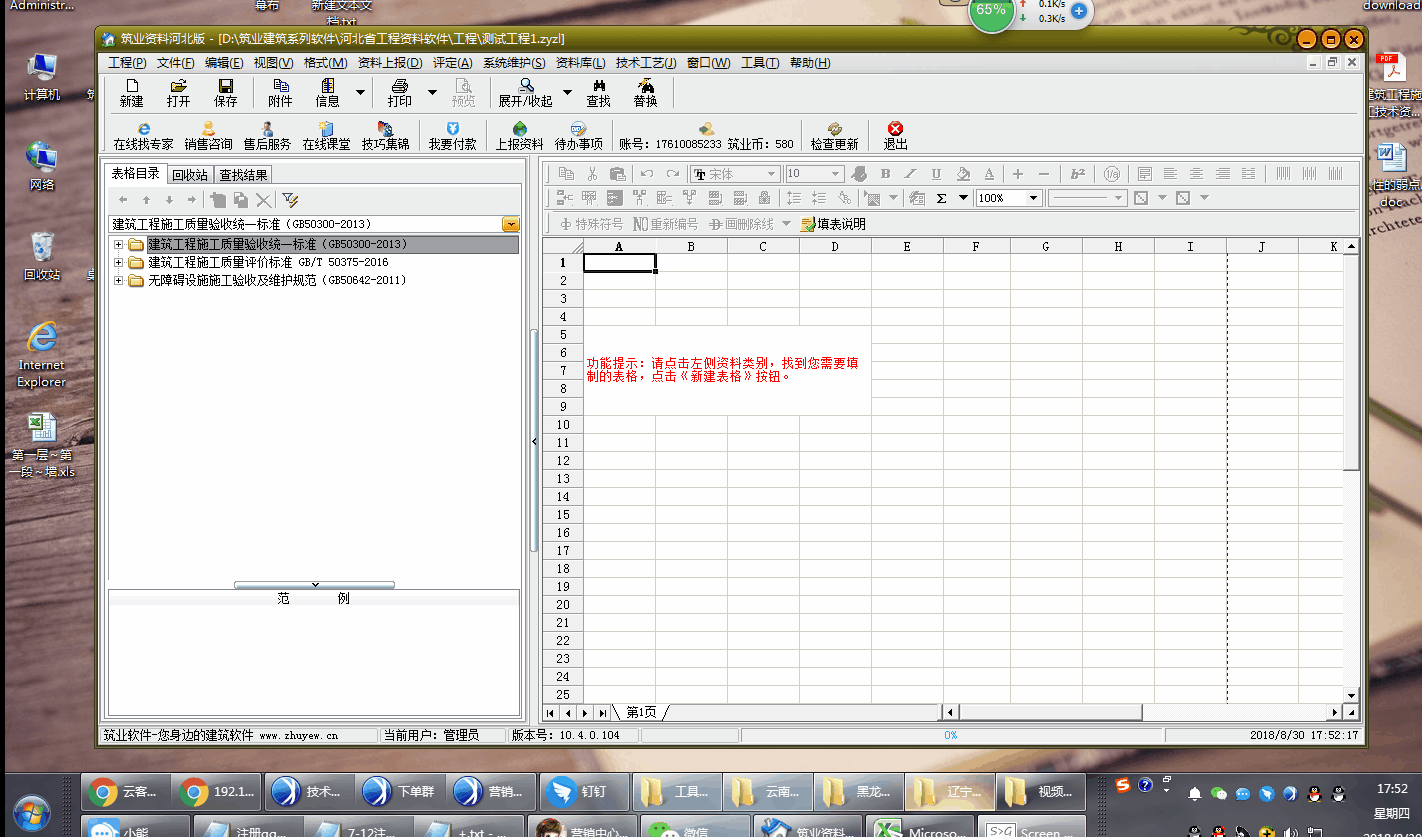Open 上报资料 report upload
1422x837 pixels.
click(519, 136)
